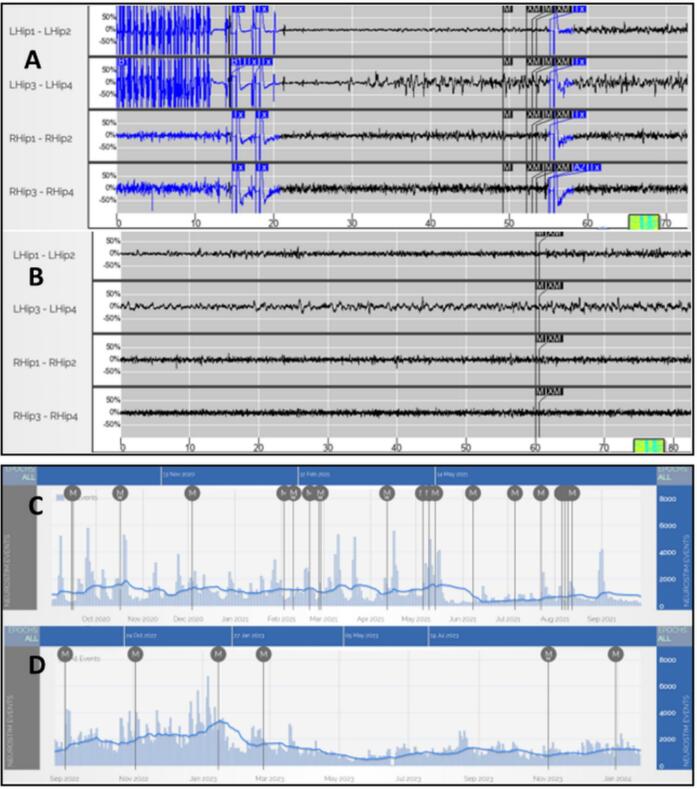Click the M marker just before Aug 2021 in panel C
This screenshot has width=697, height=789.
[541, 493]
